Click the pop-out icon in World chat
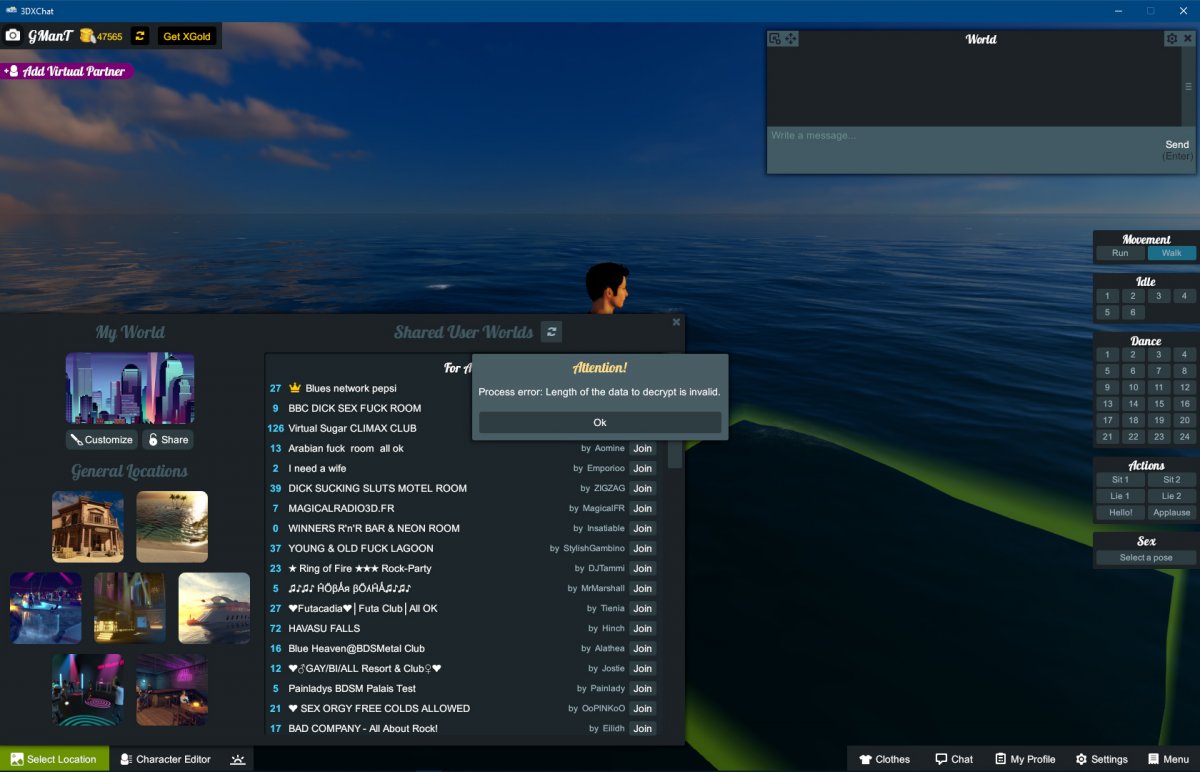This screenshot has height=772, width=1200. click(x=775, y=39)
